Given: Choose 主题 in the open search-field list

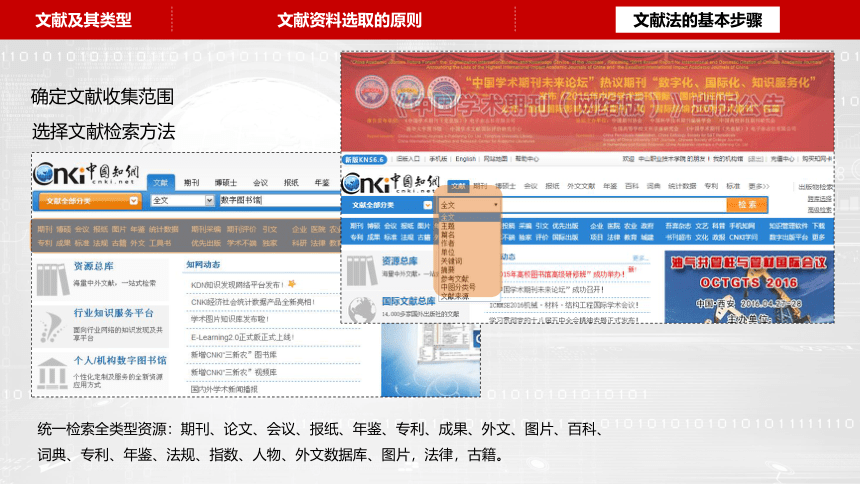Looking at the screenshot, I should coord(448,226).
